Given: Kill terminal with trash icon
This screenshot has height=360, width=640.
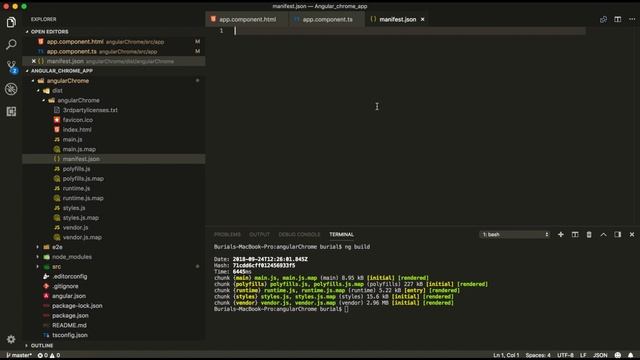Looking at the screenshot, I should tap(589, 234).
